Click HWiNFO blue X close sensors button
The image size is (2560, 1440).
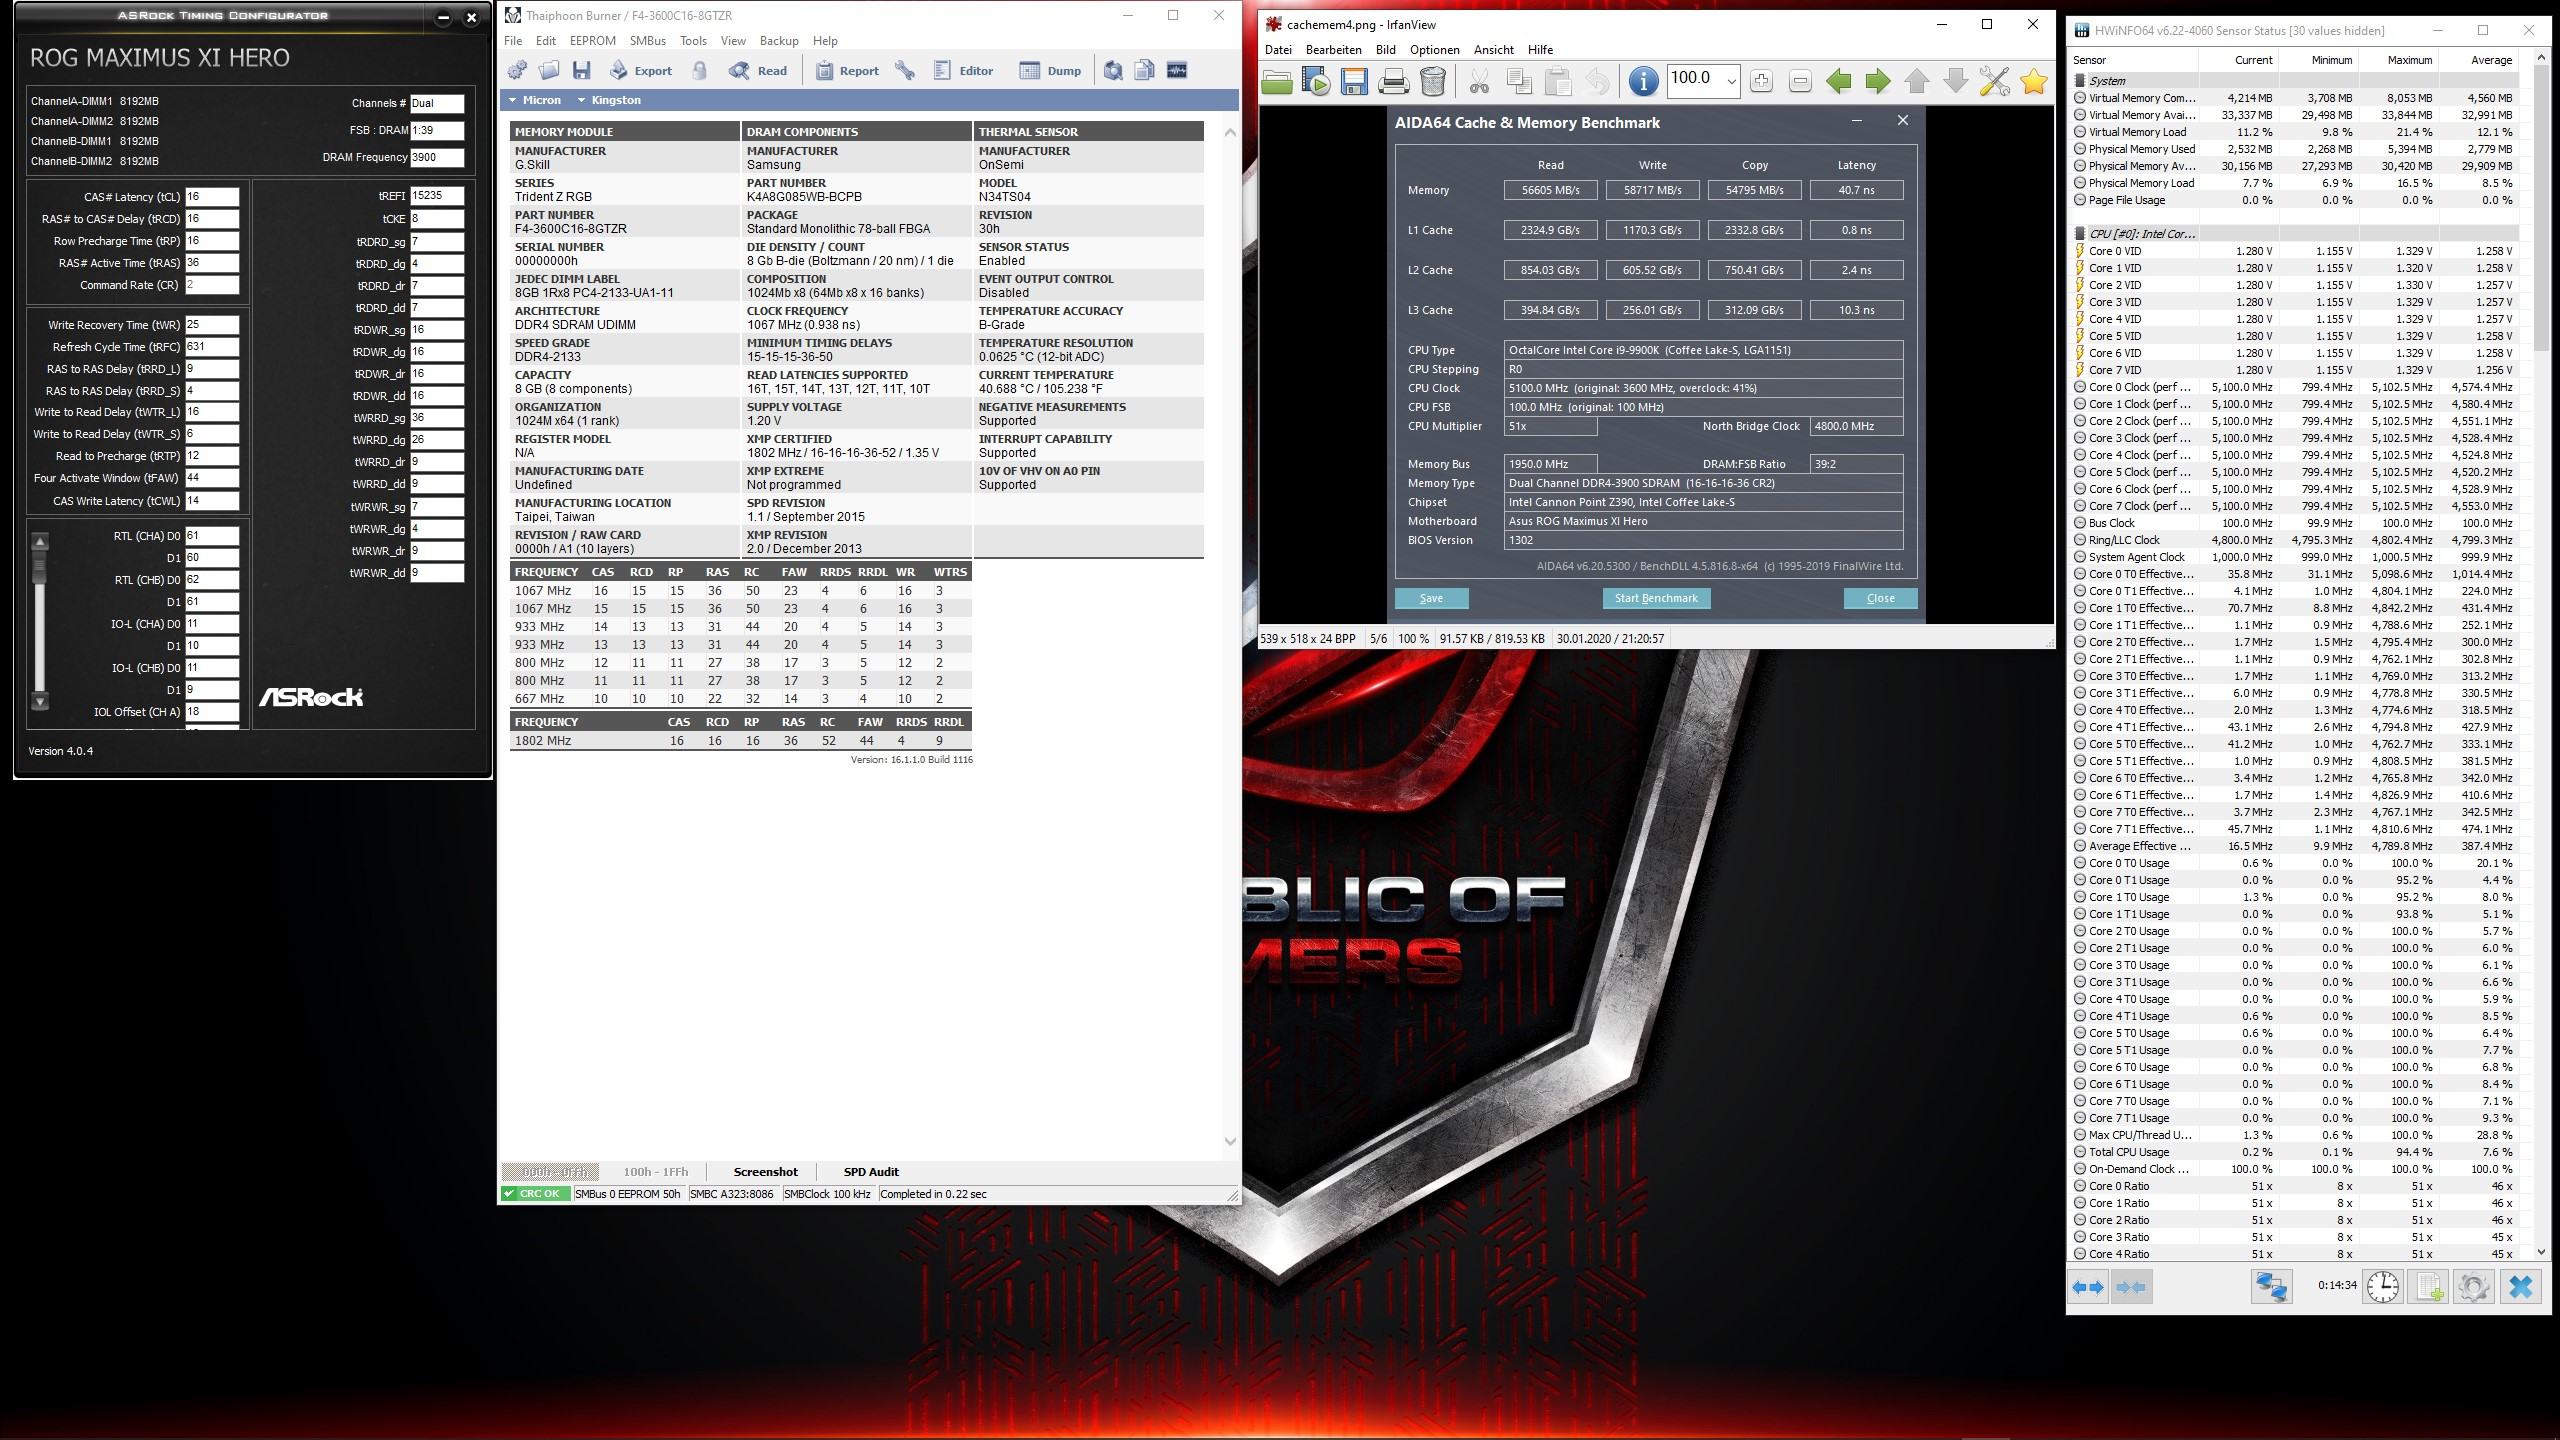point(2521,1287)
